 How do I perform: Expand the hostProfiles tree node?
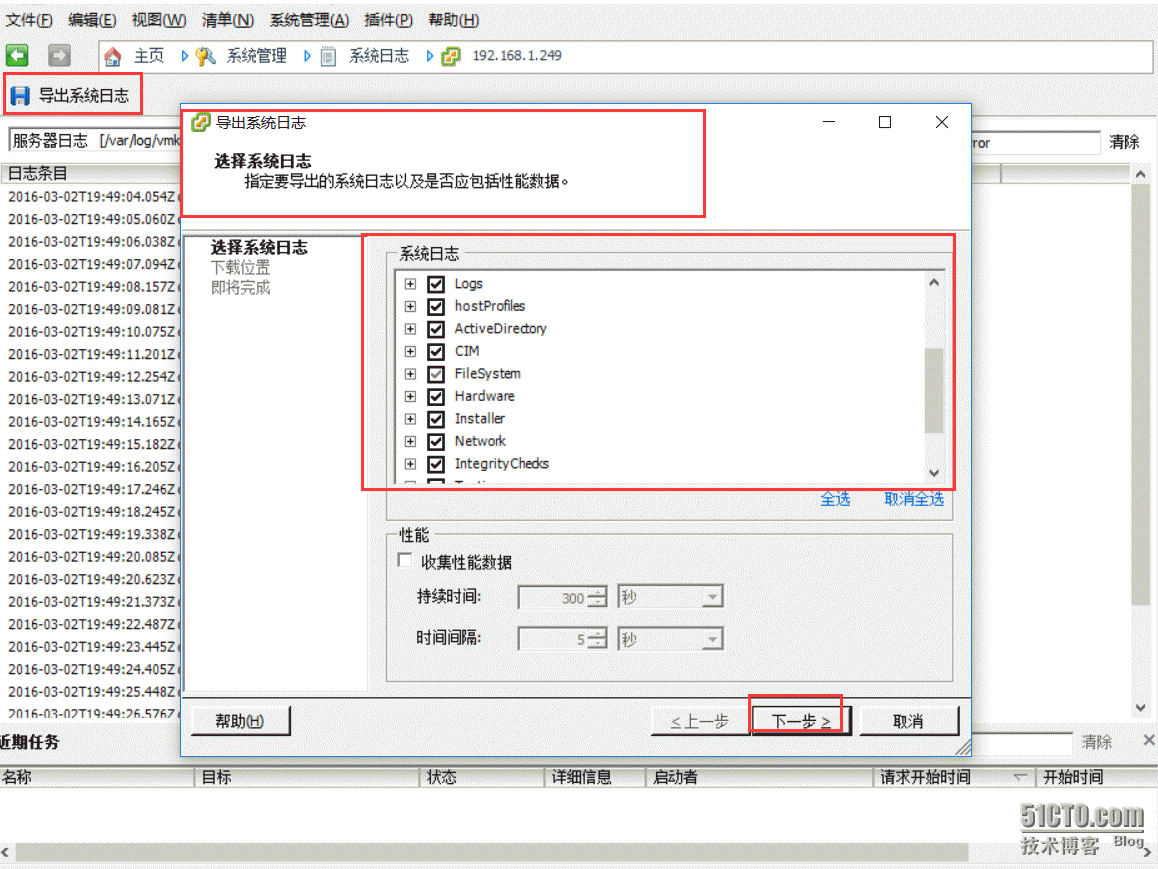(x=410, y=306)
